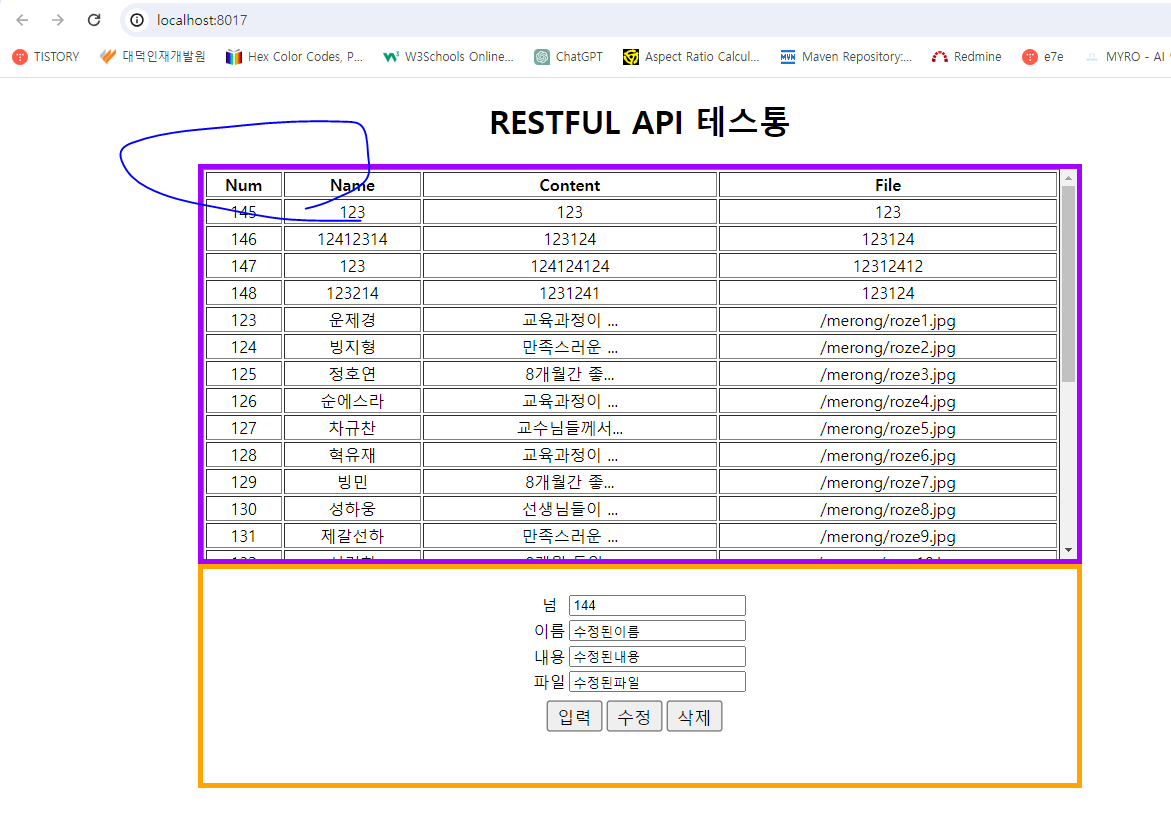Click the 넘 input field containing 144

tap(657, 605)
